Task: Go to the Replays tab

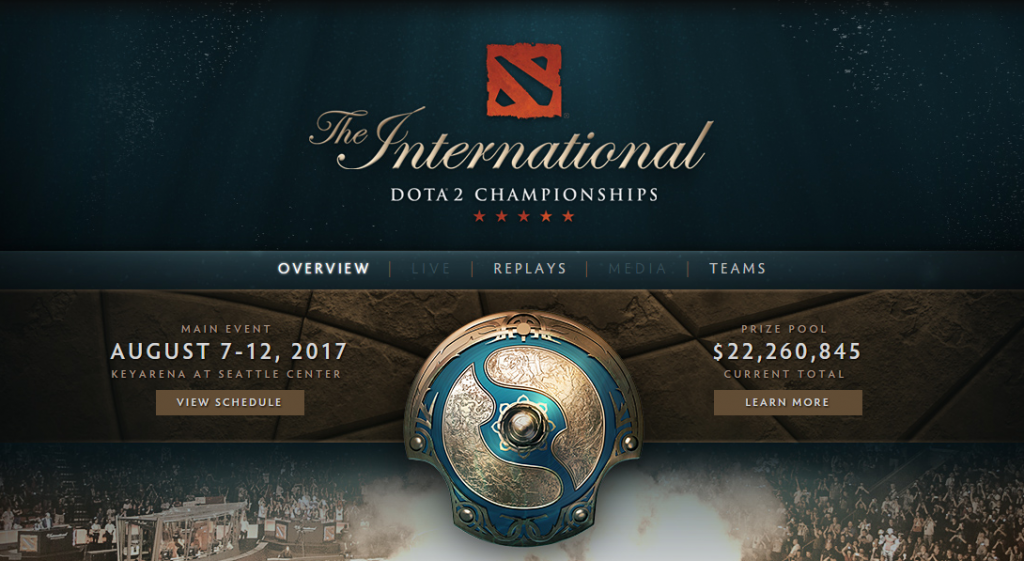Action: tap(530, 268)
